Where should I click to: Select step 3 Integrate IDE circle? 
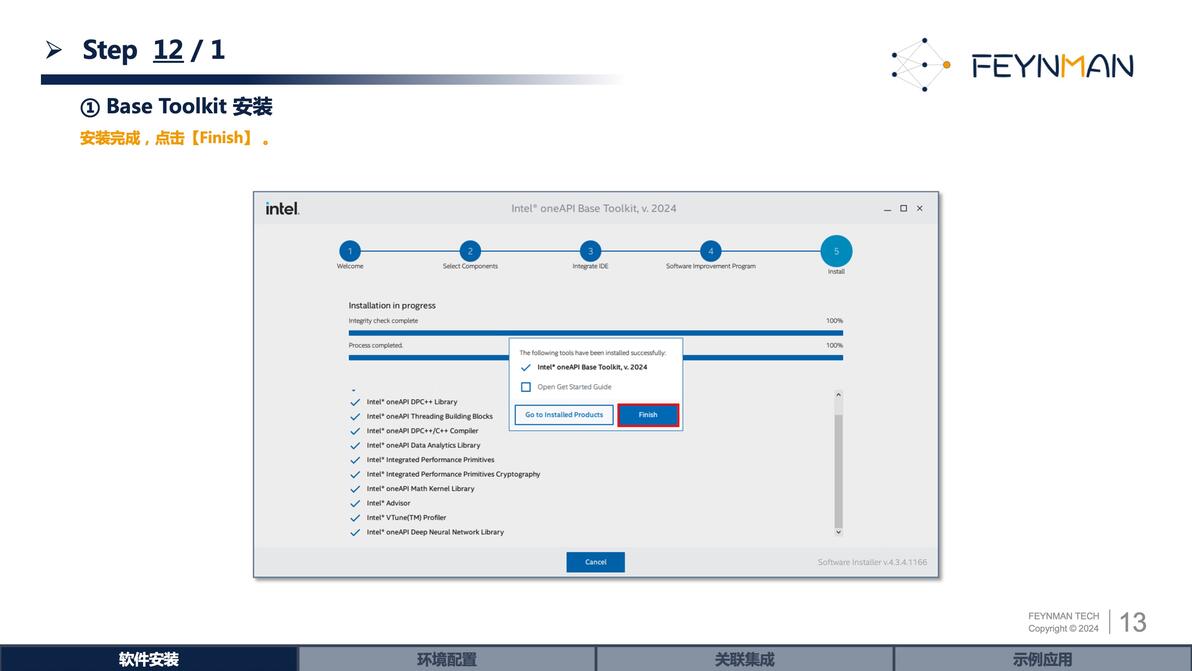point(590,251)
